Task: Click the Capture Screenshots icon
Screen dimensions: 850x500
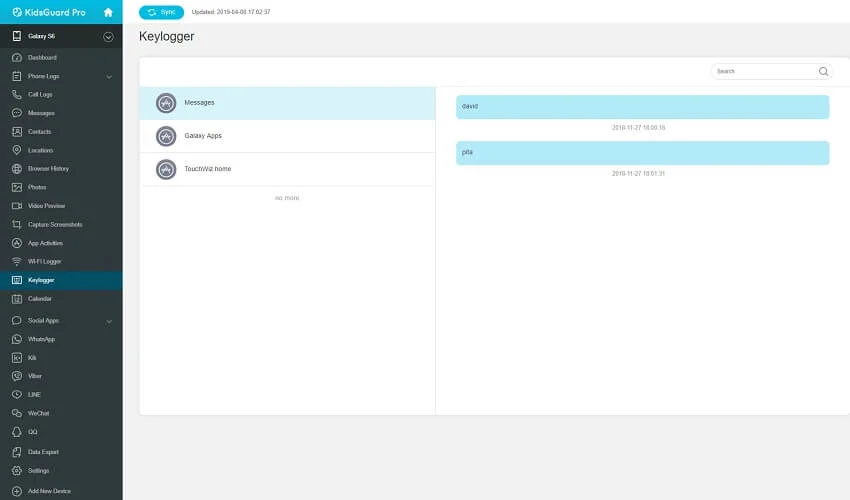Action: tap(17, 224)
